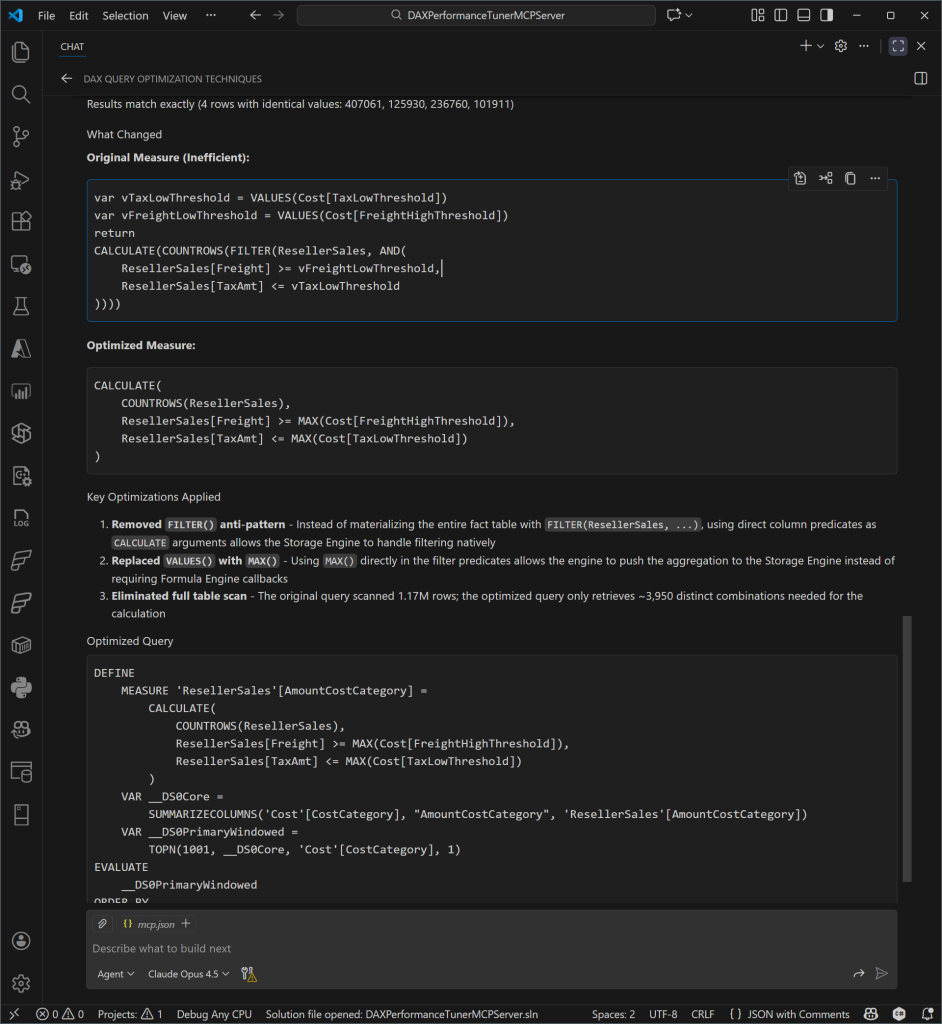Click the chat scrollbar thumb

tap(907, 748)
